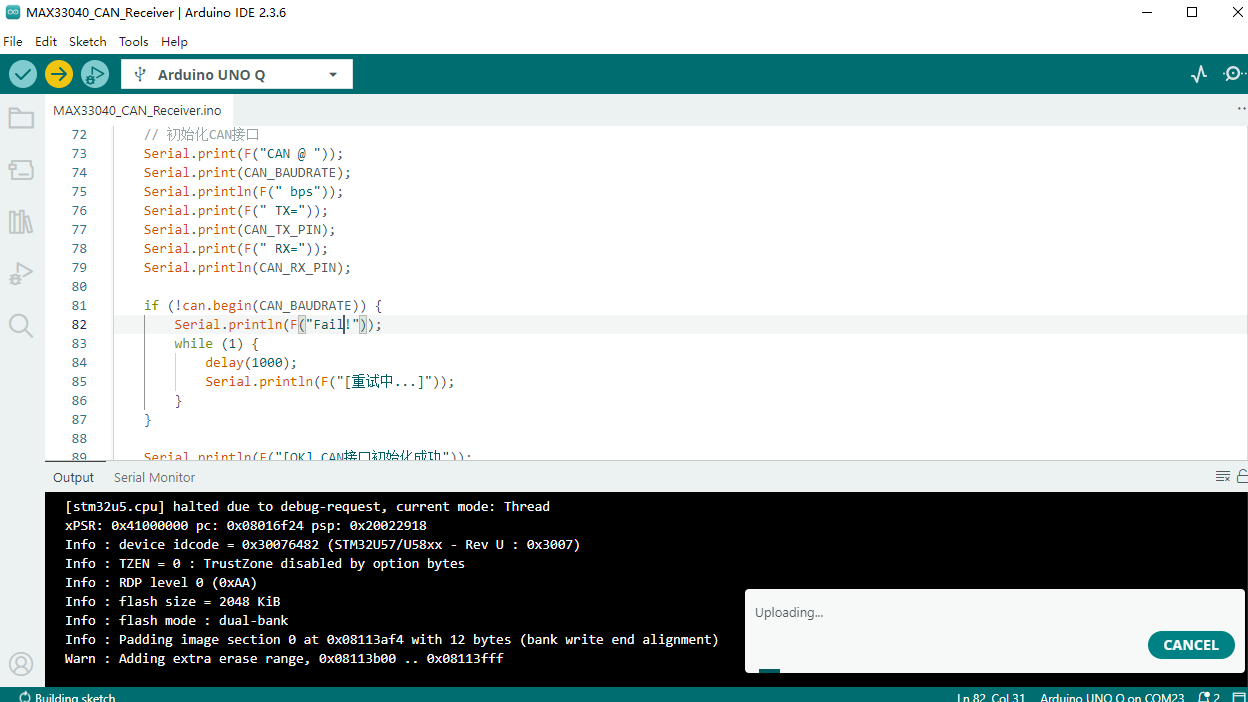Open the Debug sidebar panel
This screenshot has width=1248, height=702.
point(21,273)
